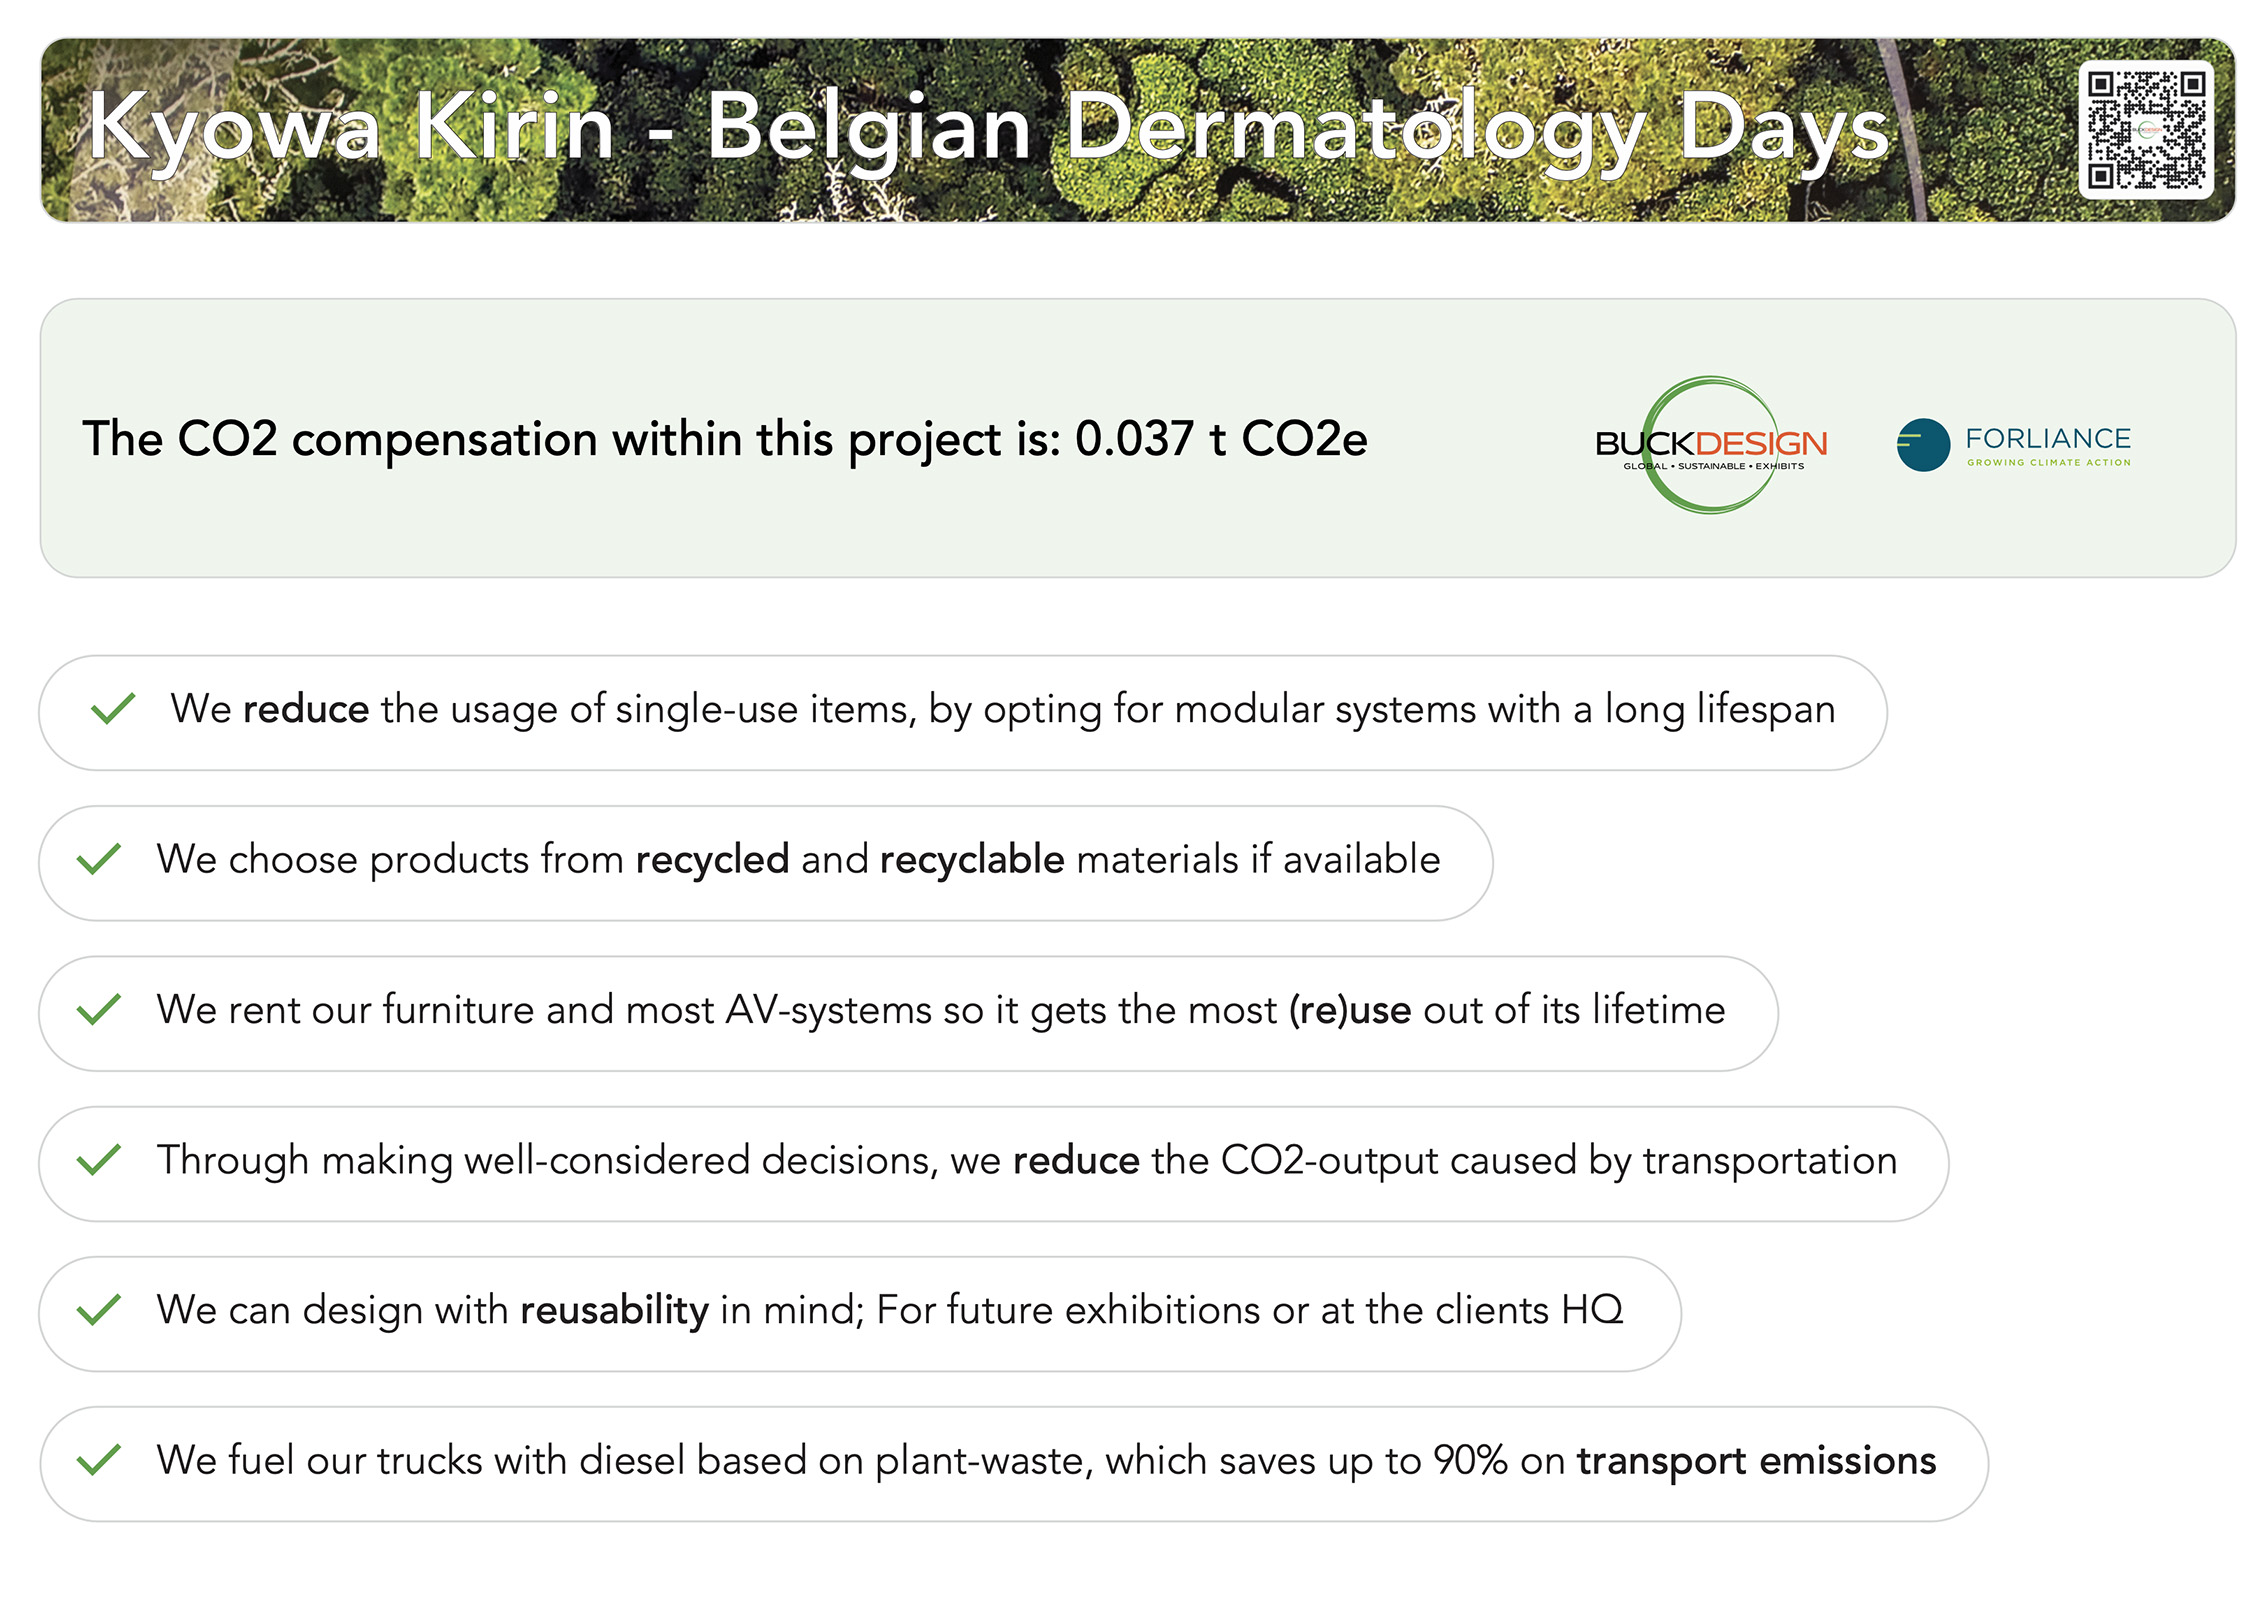2268x1605 pixels.
Task: Click the CO2 compensation 0.037 t CO2e text
Action: [724, 439]
